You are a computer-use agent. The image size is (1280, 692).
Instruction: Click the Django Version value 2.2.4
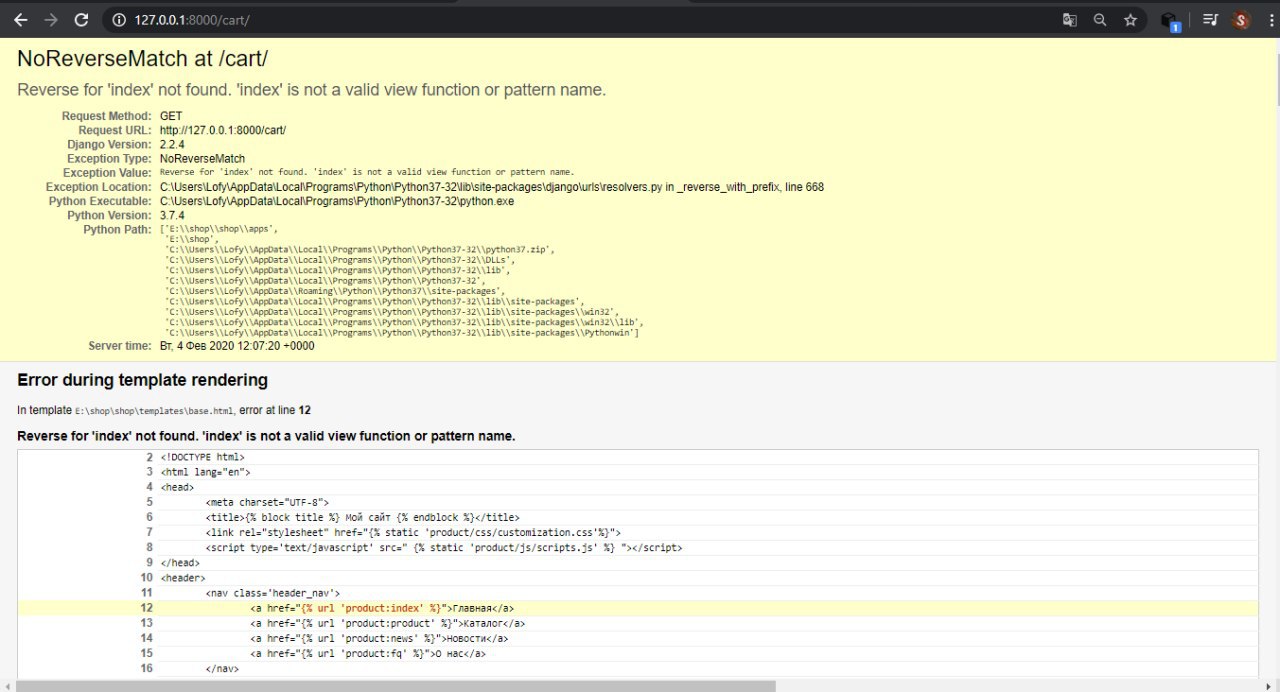pyautogui.click(x=172, y=144)
